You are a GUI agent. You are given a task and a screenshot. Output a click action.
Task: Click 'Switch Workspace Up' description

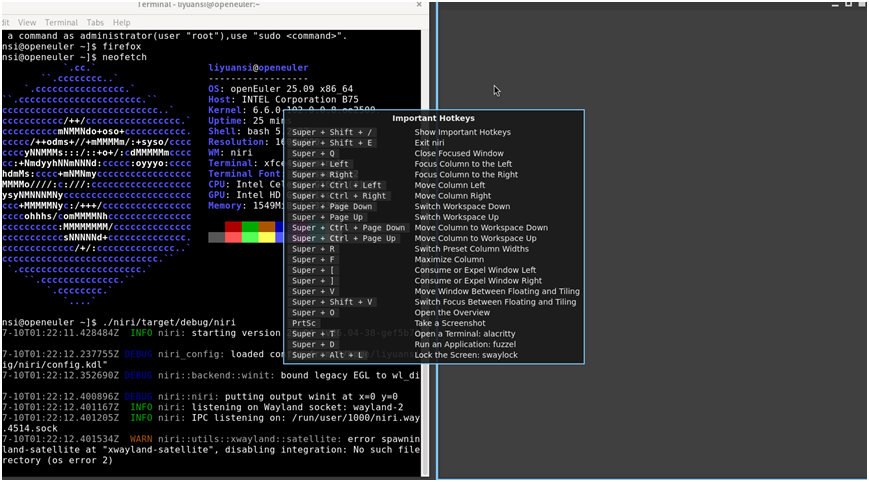[x=457, y=217]
